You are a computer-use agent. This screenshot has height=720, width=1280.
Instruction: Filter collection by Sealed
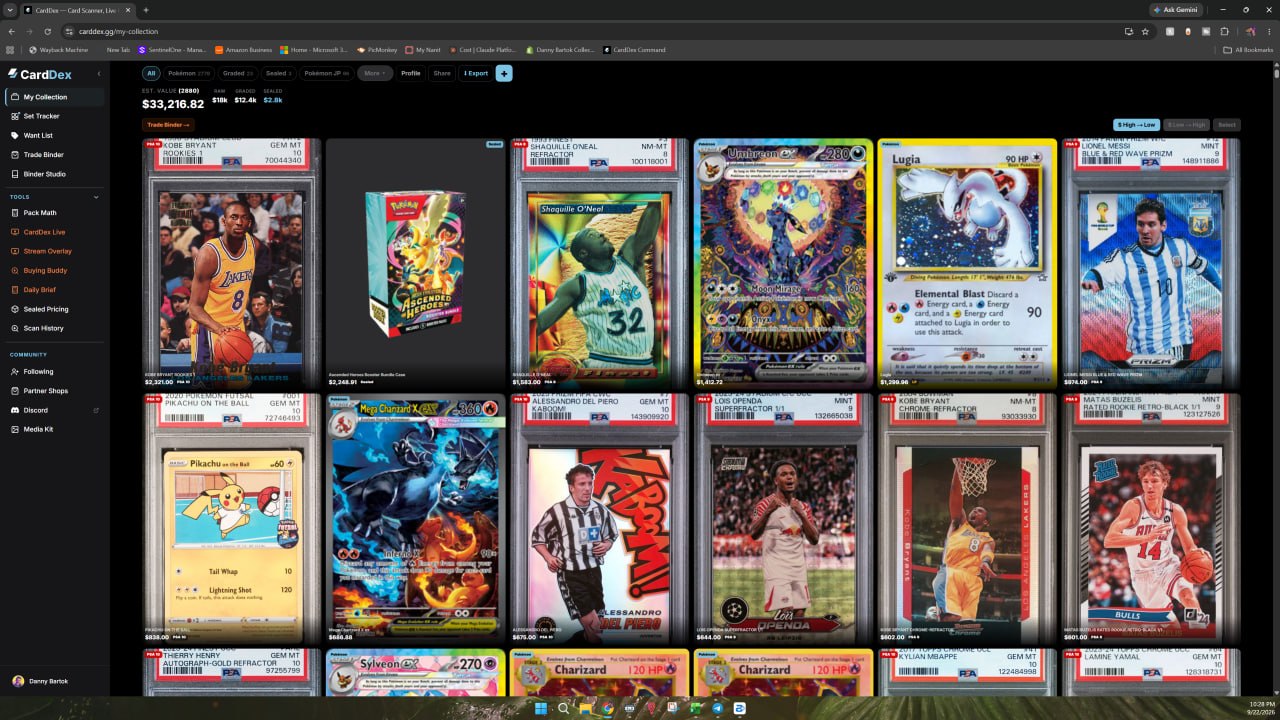[x=279, y=73]
